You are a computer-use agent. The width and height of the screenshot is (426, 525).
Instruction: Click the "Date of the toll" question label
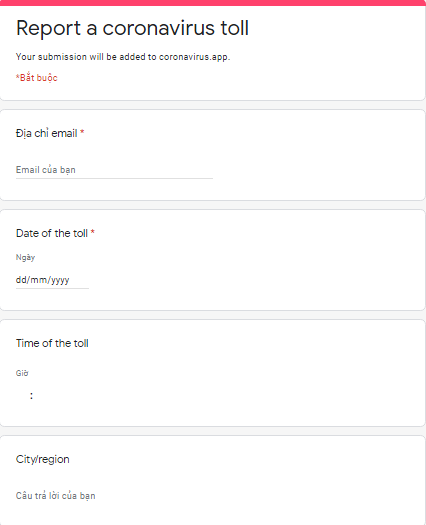pyautogui.click(x=52, y=233)
